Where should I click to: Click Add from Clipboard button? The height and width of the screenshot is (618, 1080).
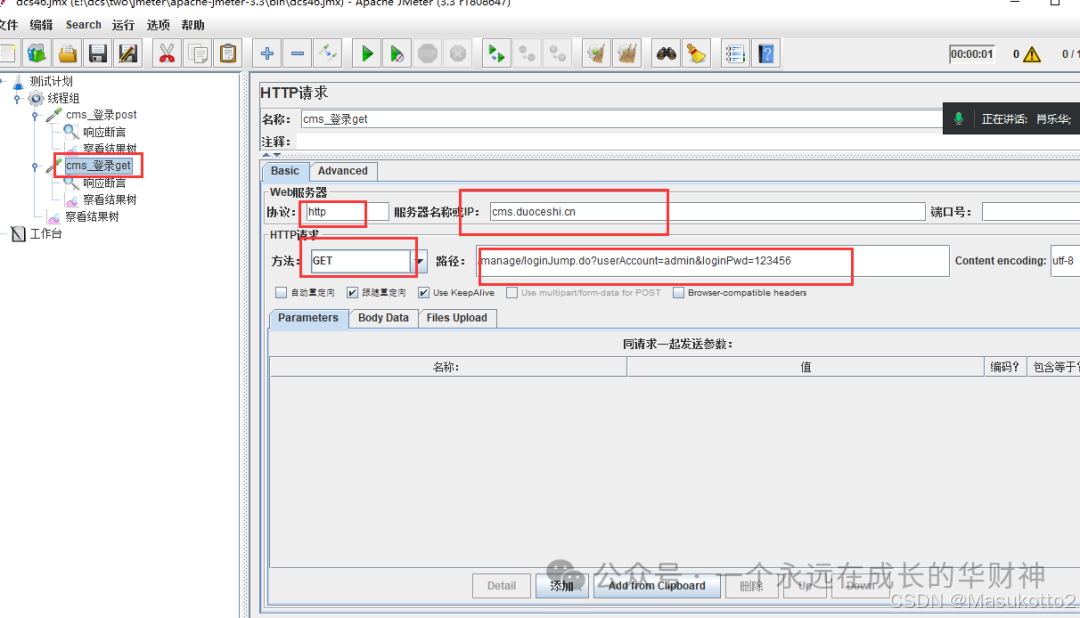click(x=657, y=586)
